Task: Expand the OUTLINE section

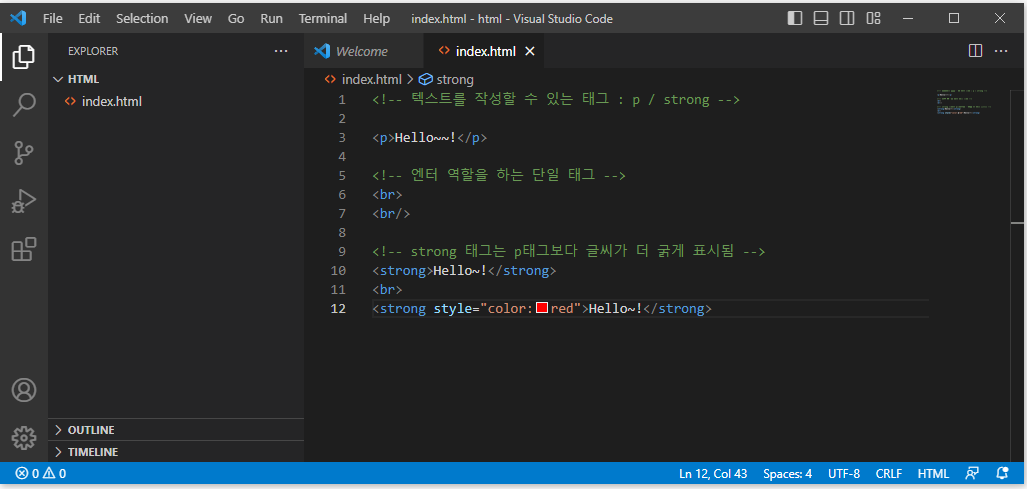Action: click(176, 430)
